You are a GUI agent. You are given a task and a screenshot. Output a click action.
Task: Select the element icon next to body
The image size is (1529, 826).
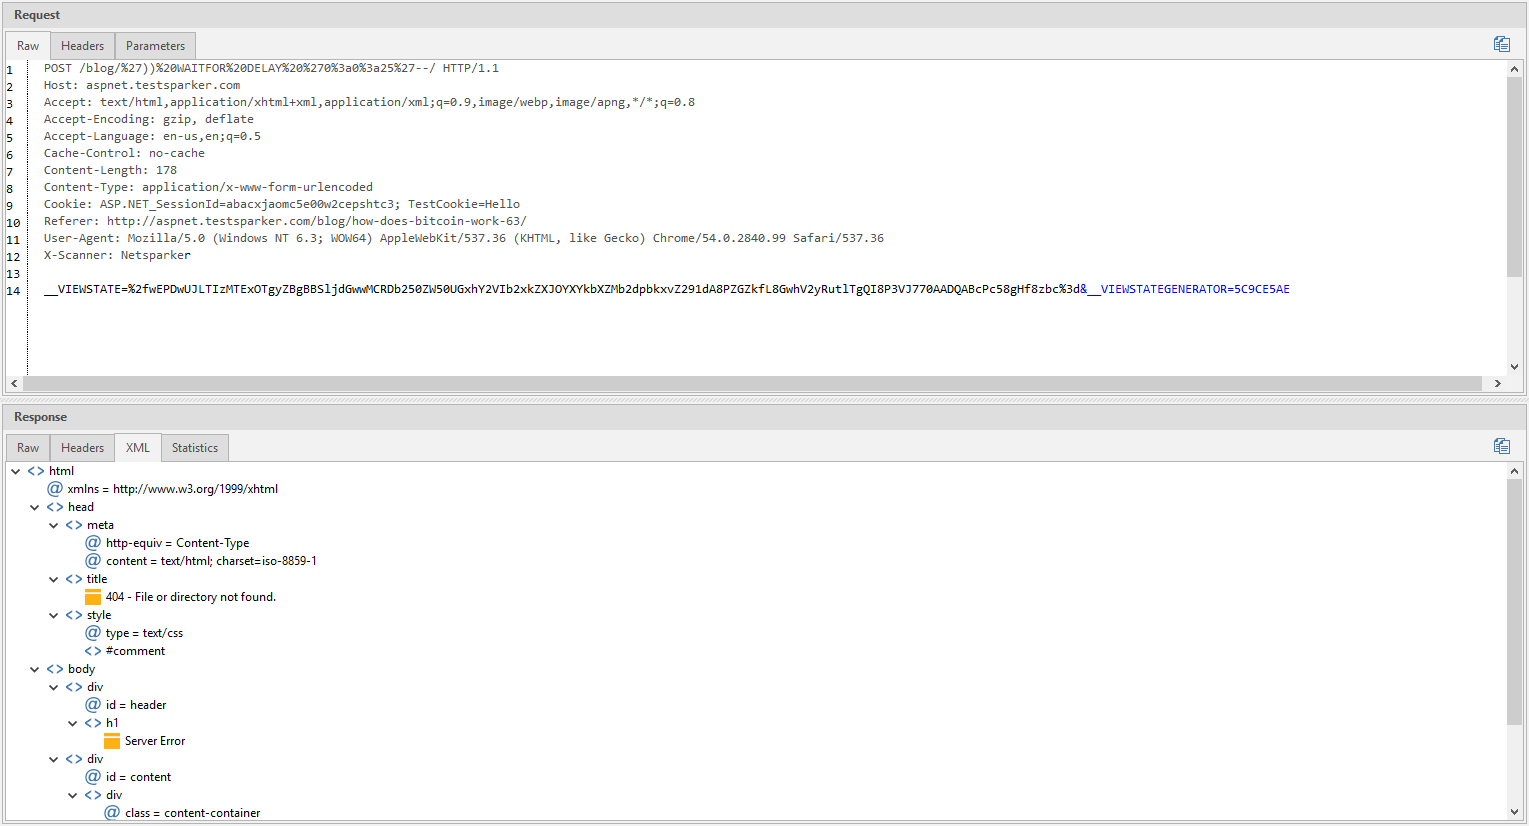55,668
